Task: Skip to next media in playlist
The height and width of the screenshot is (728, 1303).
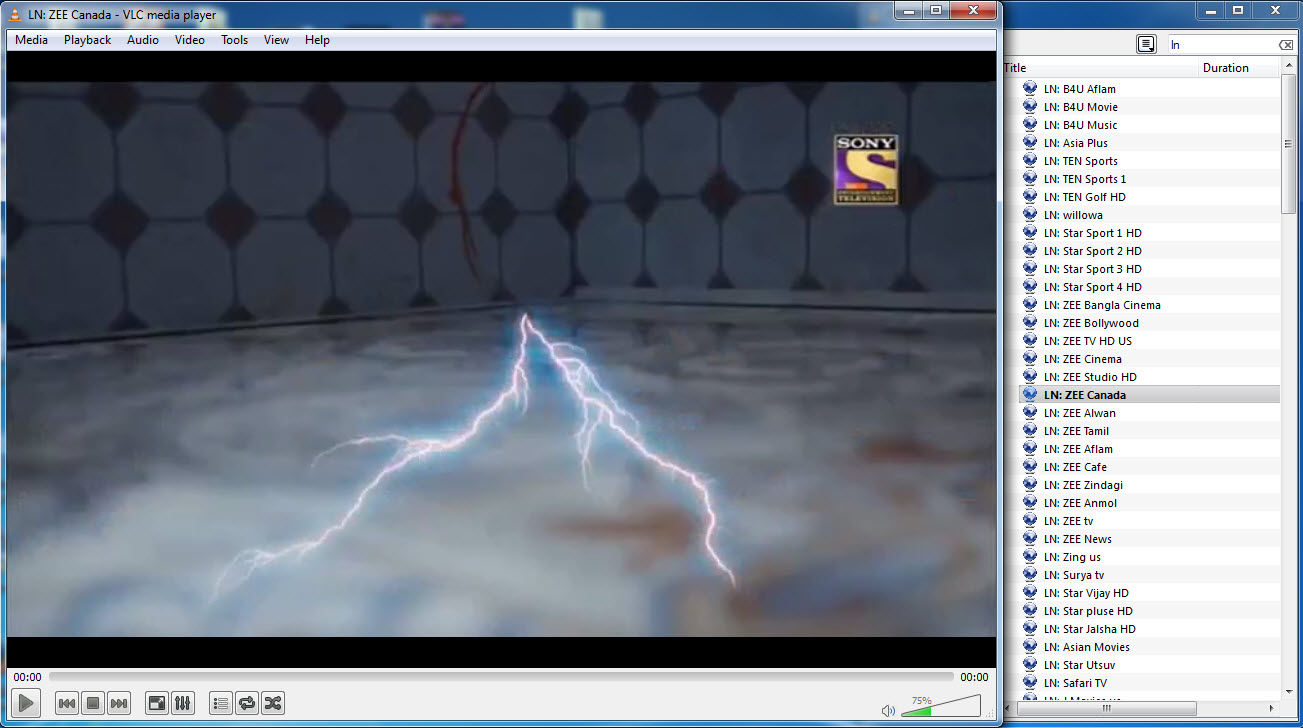Action: pos(119,704)
